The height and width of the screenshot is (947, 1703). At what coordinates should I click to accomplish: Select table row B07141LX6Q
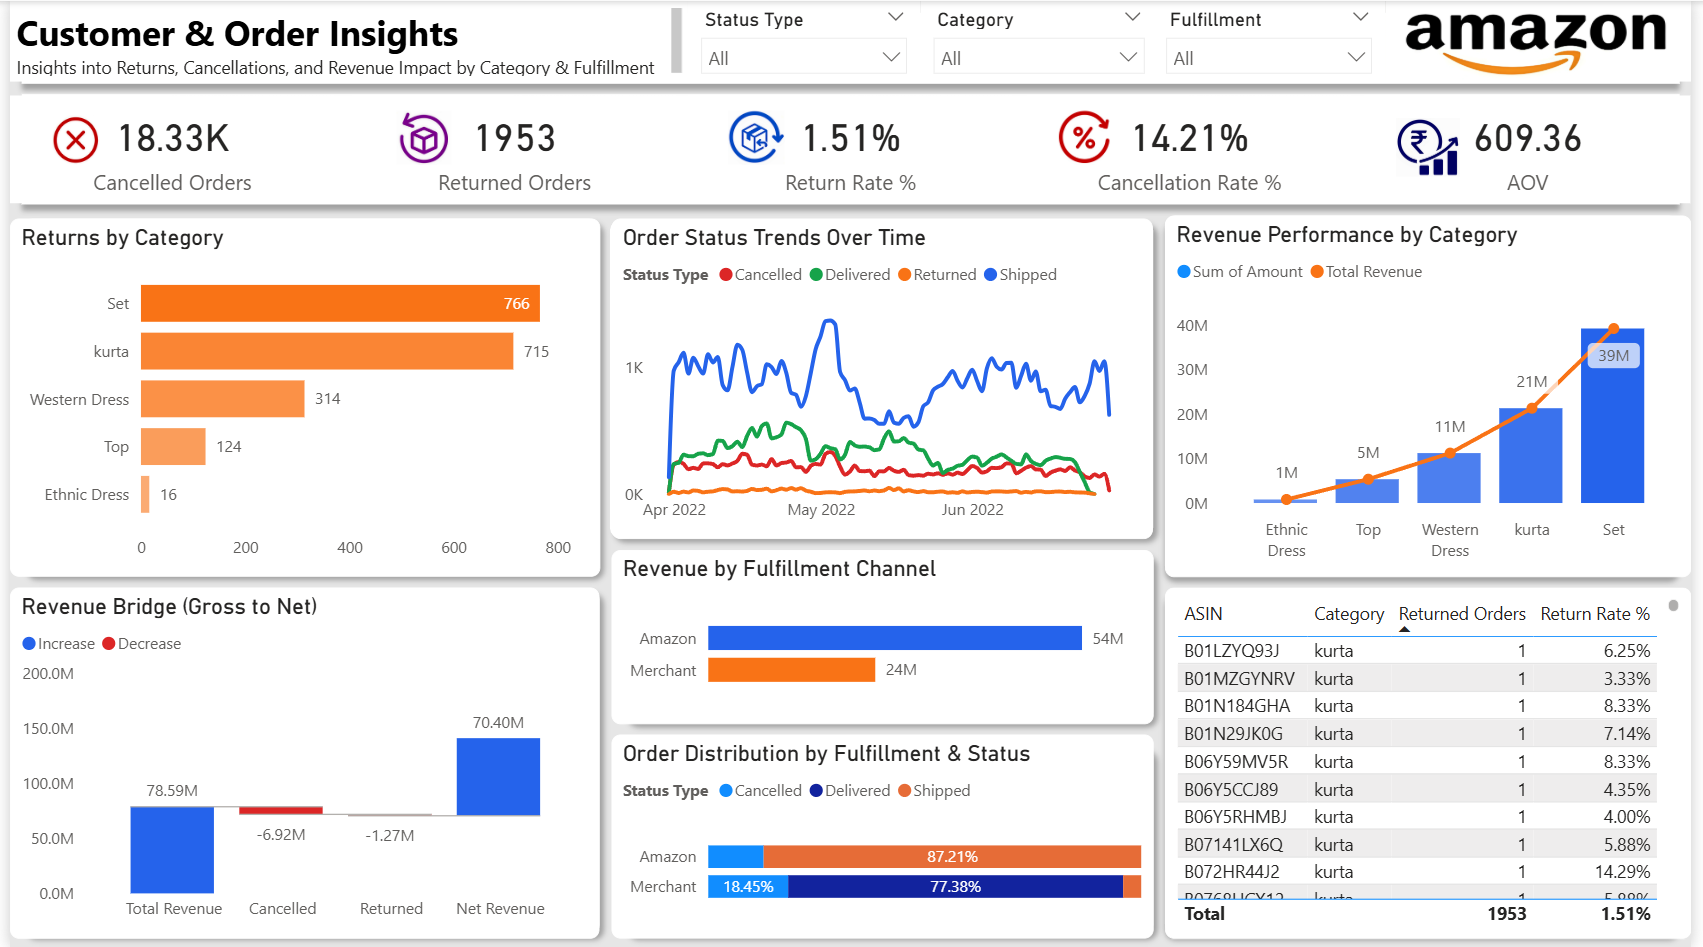pyautogui.click(x=1417, y=845)
